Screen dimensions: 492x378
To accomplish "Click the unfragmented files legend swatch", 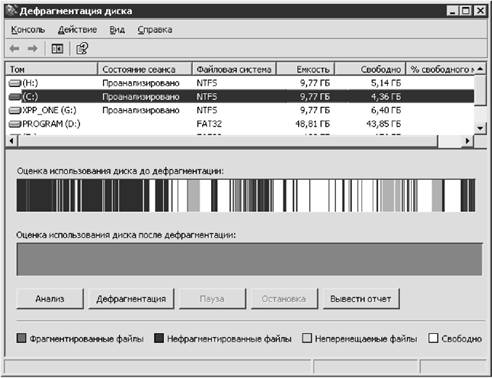I will 159,338.
